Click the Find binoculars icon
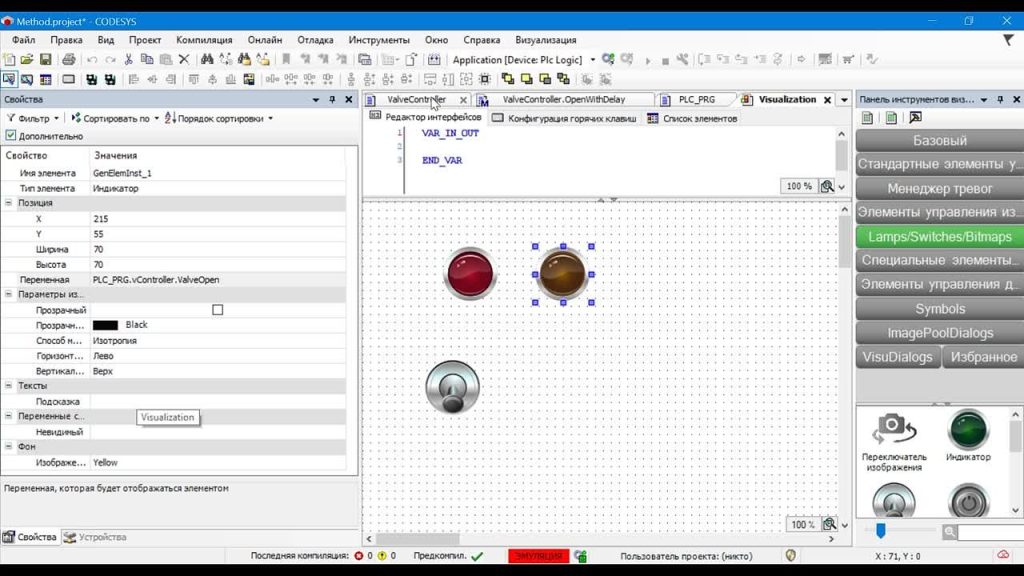Viewport: 1024px width, 576px height. click(x=207, y=59)
